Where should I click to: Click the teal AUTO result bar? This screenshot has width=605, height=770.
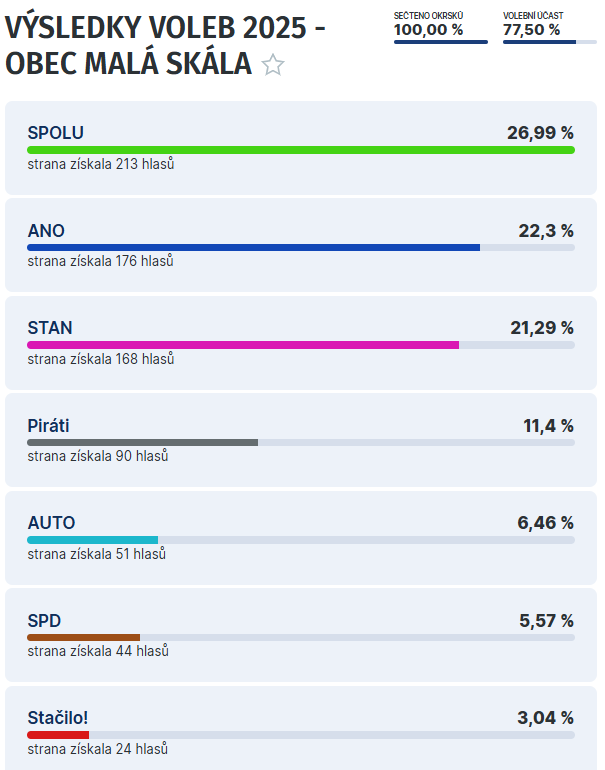point(92,540)
